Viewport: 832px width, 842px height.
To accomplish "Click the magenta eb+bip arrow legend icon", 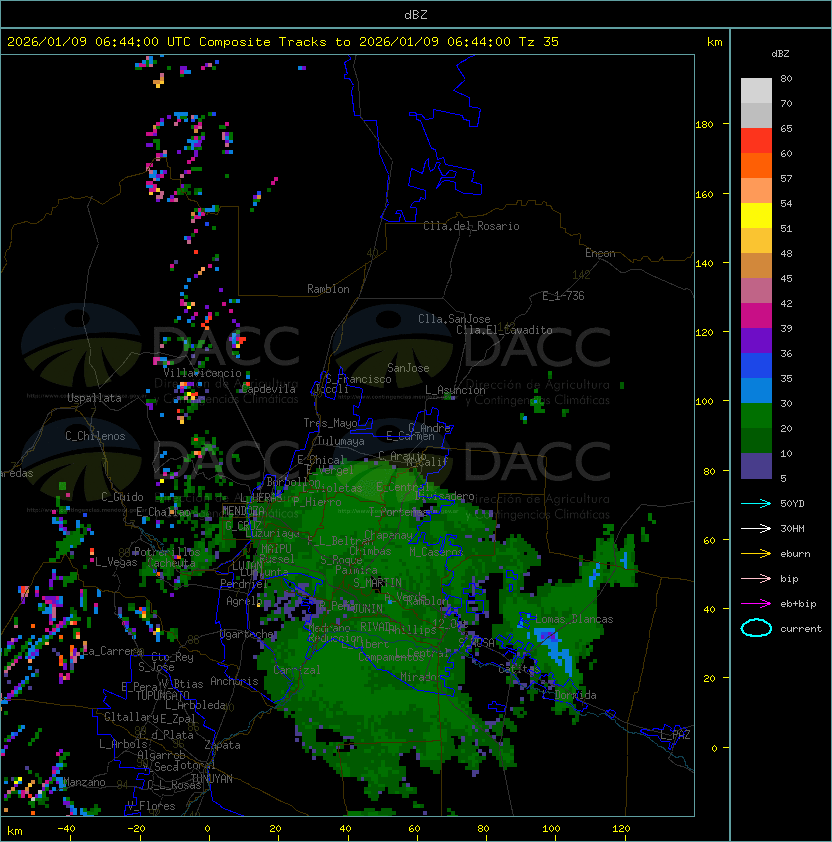I will pos(756,604).
